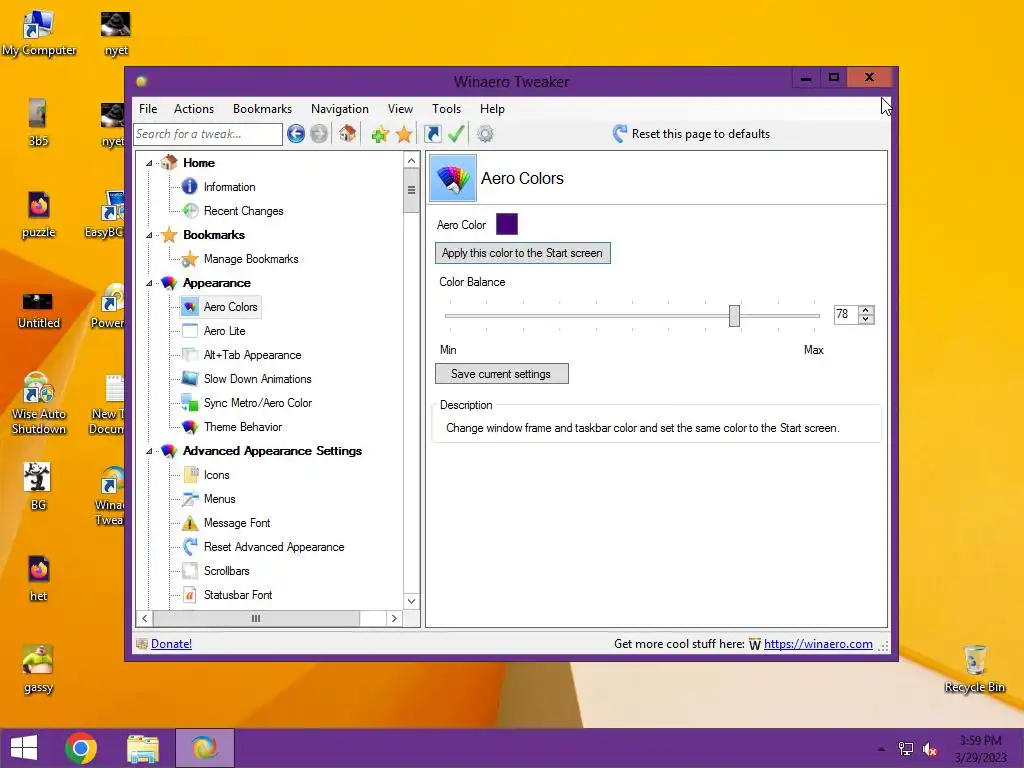Open bookmarks using the gold star toolbar icon
The image size is (1024, 768).
pos(404,135)
